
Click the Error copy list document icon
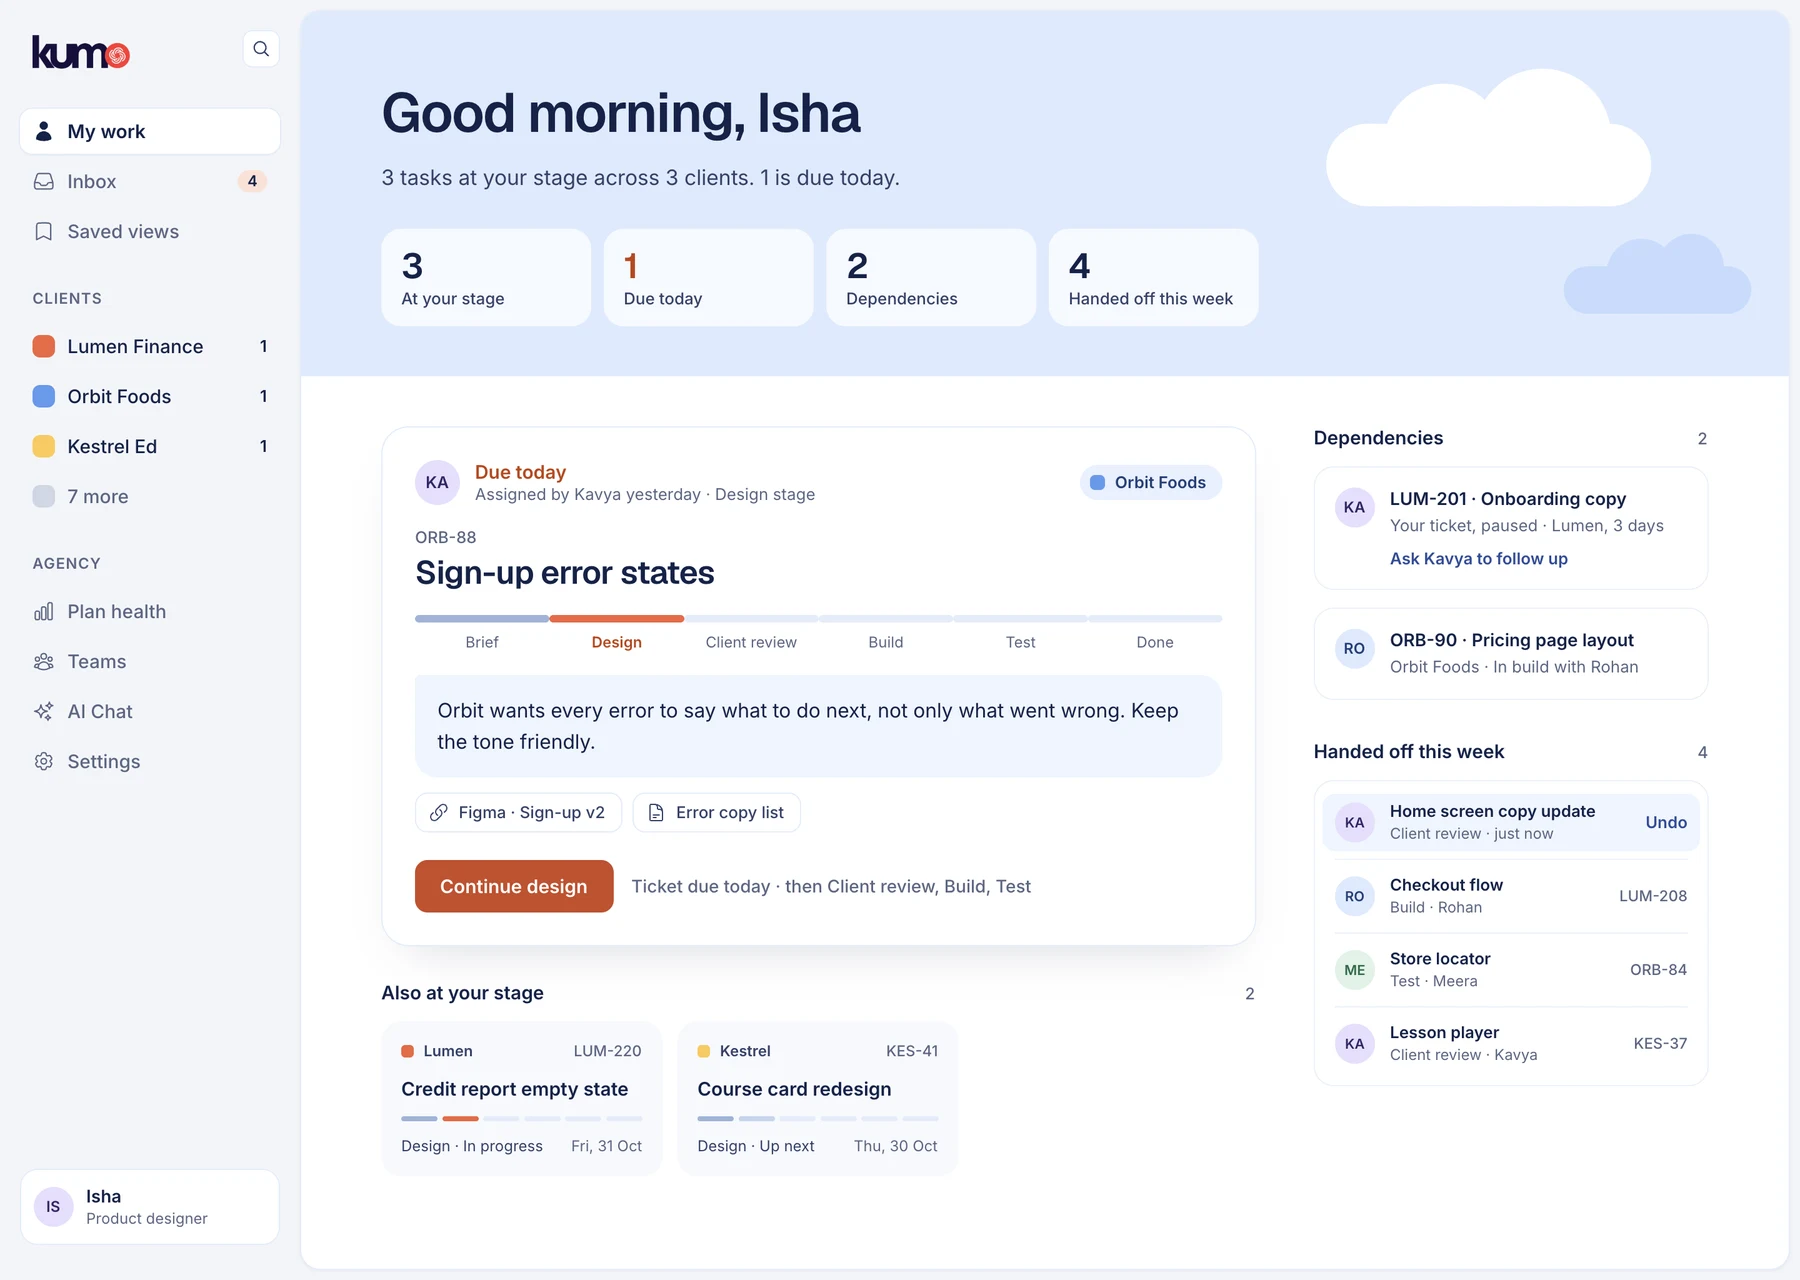point(656,812)
